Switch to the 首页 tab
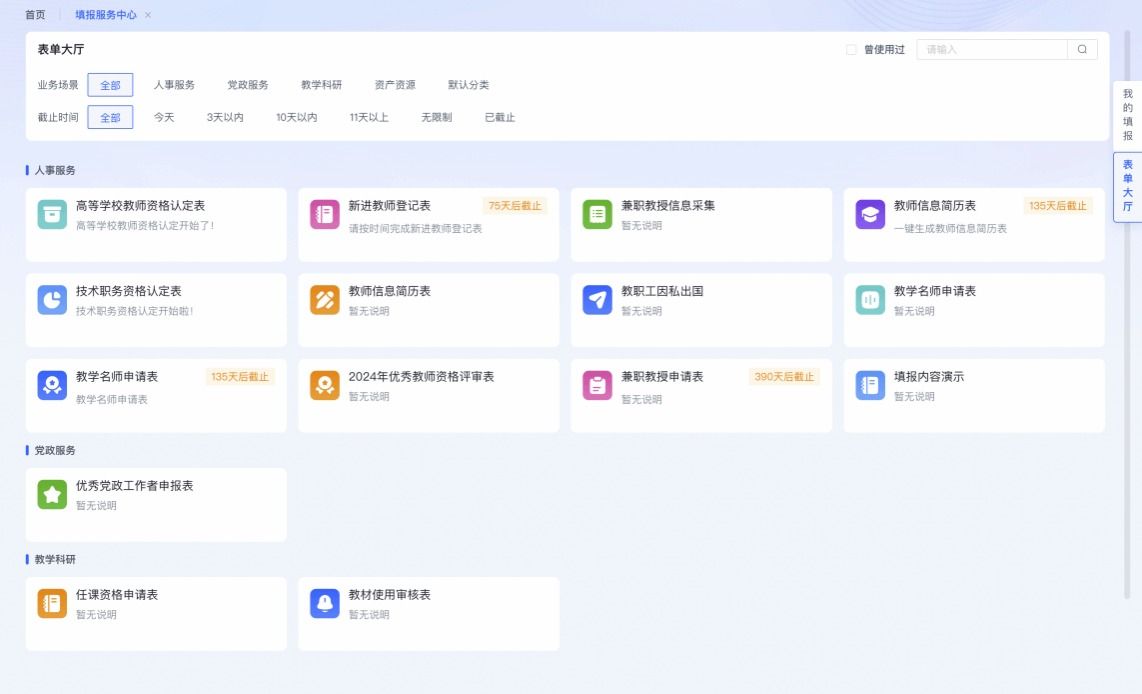This screenshot has height=694, width=1142. pos(35,15)
